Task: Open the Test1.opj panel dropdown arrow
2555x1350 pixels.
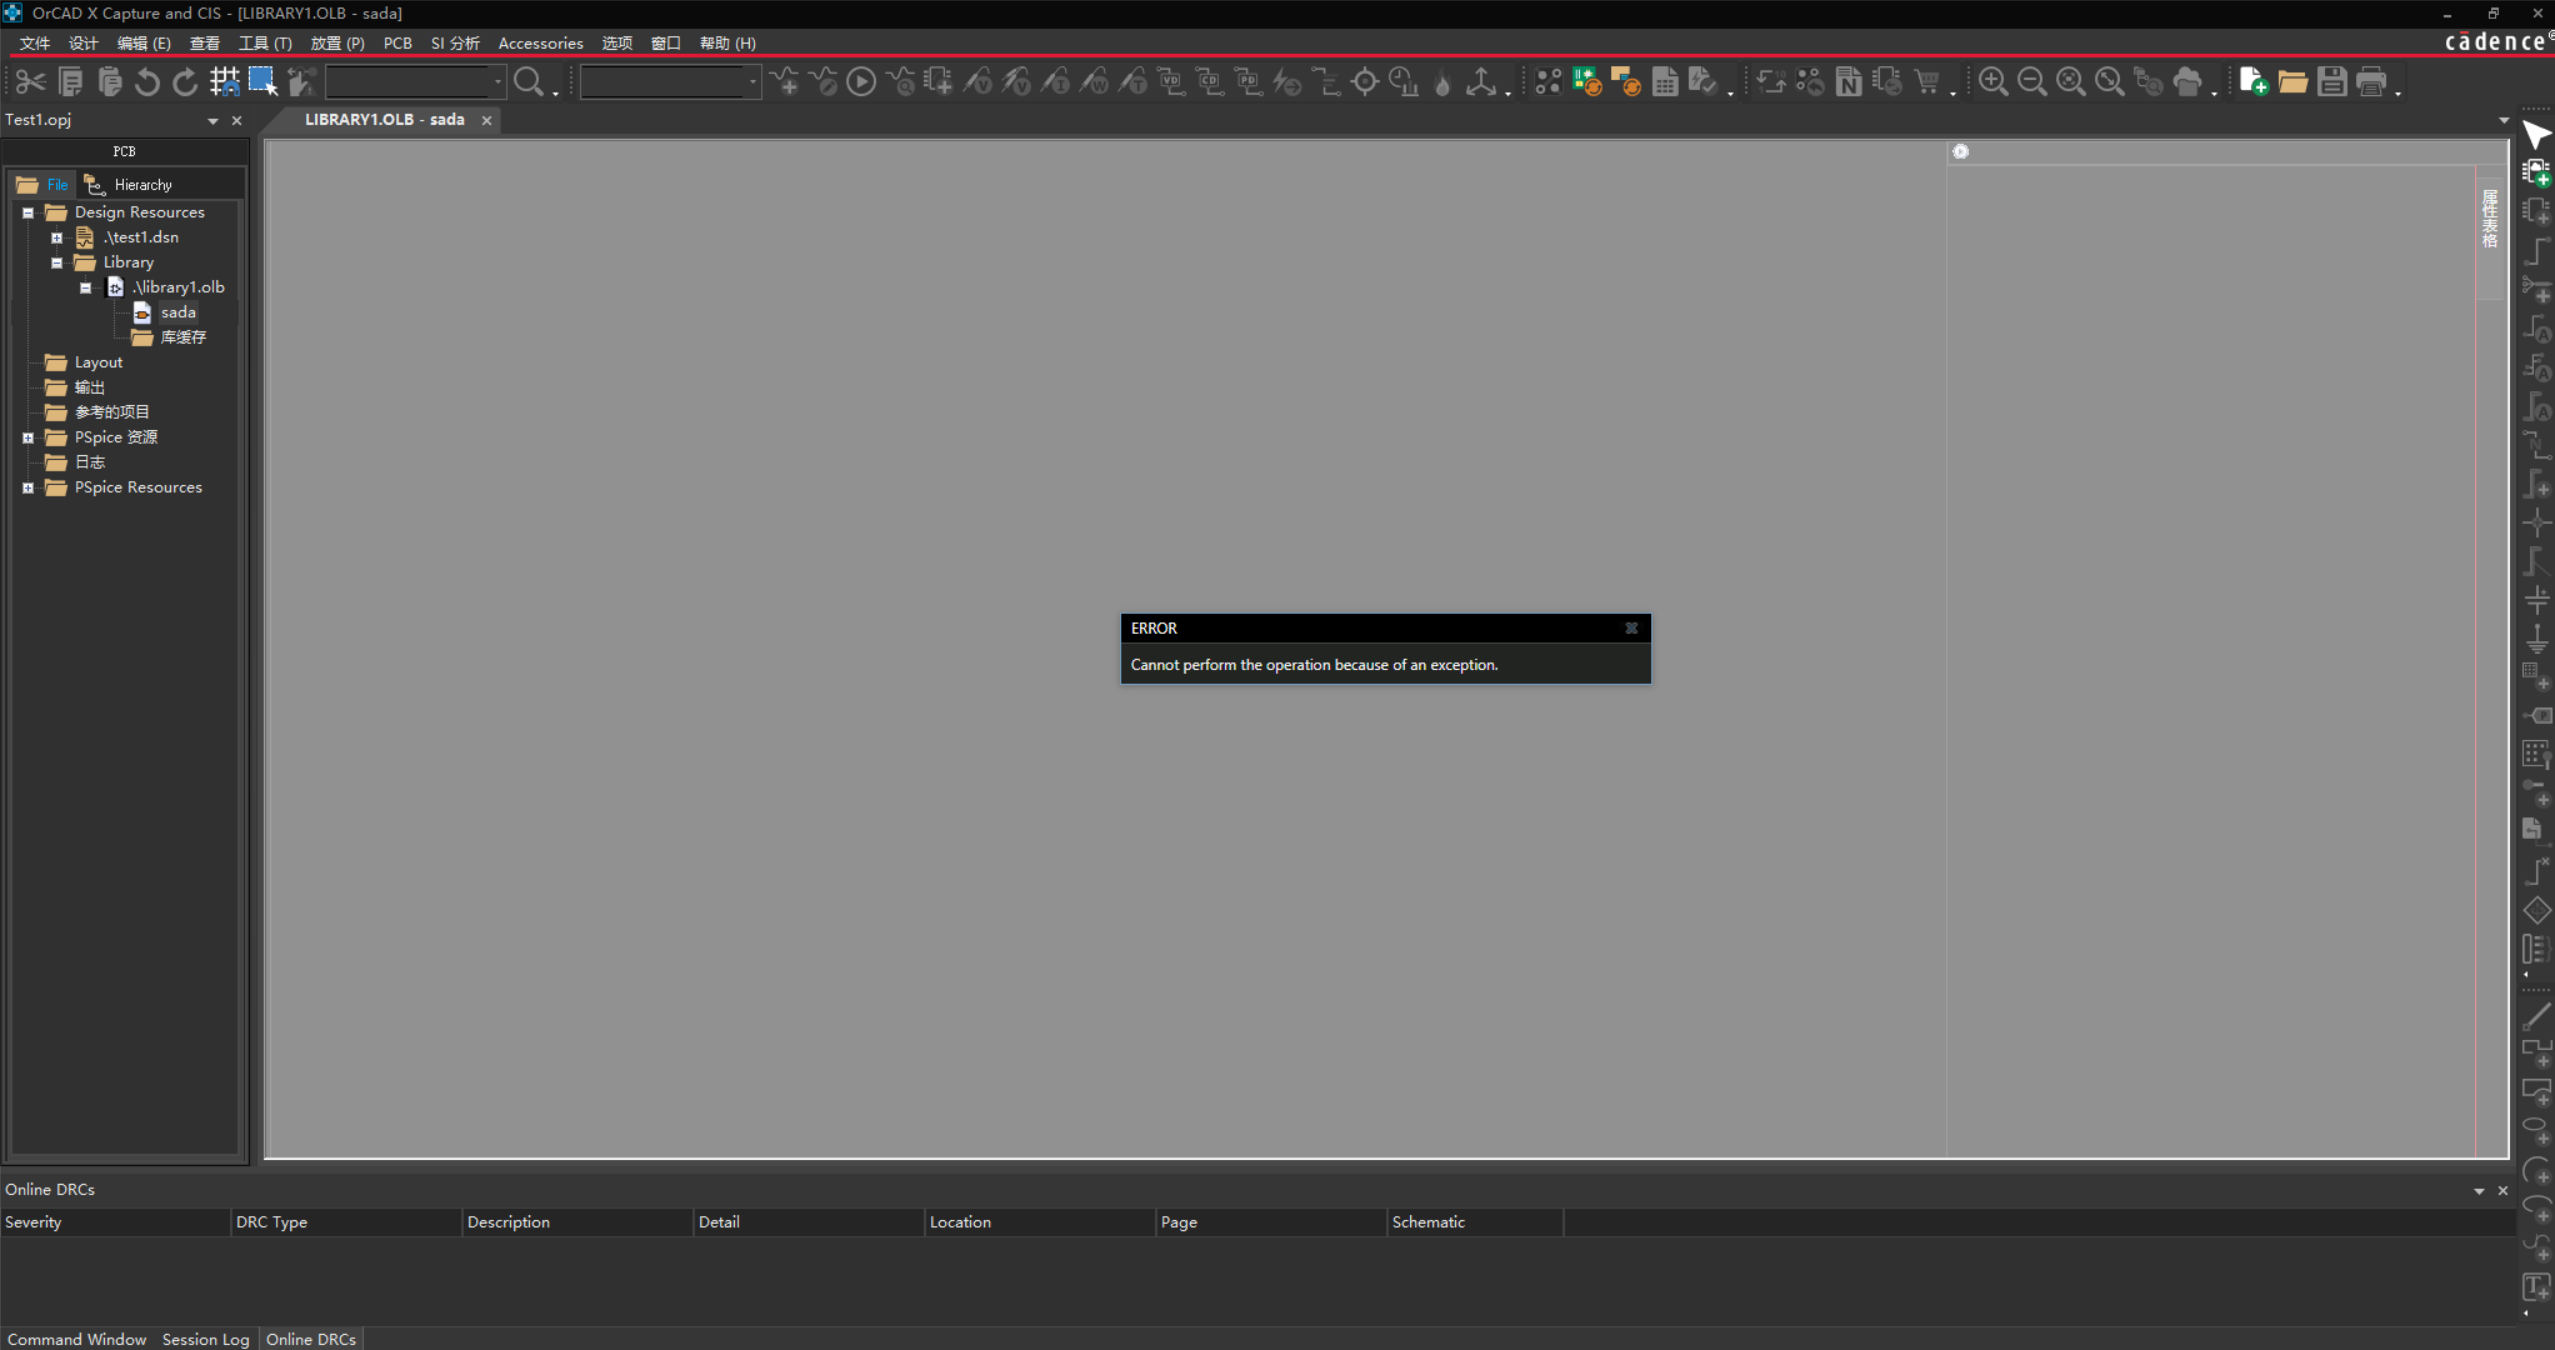Action: [x=213, y=121]
